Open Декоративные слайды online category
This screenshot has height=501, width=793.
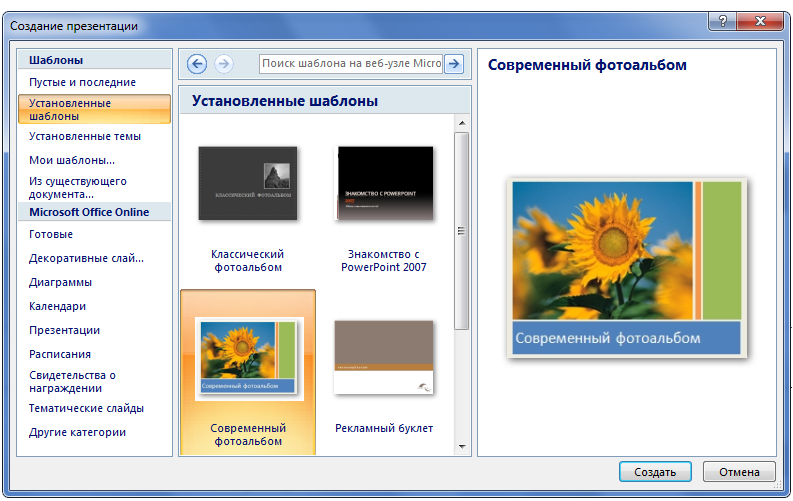pyautogui.click(x=86, y=258)
